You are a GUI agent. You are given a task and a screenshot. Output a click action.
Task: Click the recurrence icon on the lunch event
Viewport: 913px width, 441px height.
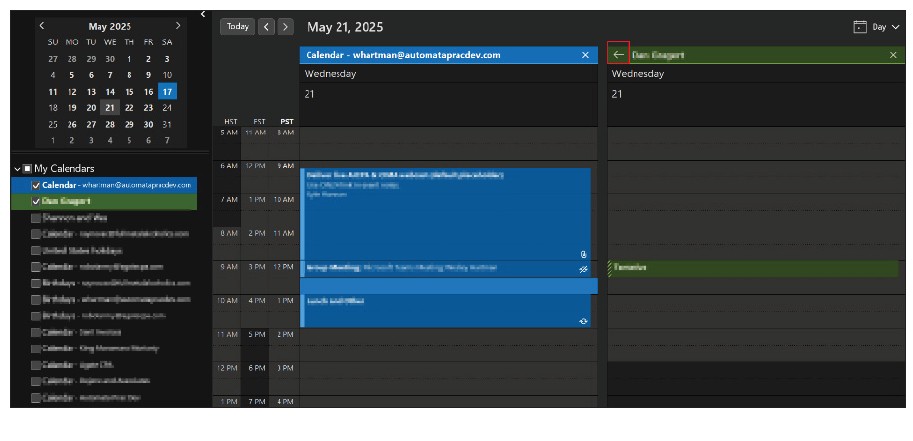(x=584, y=321)
